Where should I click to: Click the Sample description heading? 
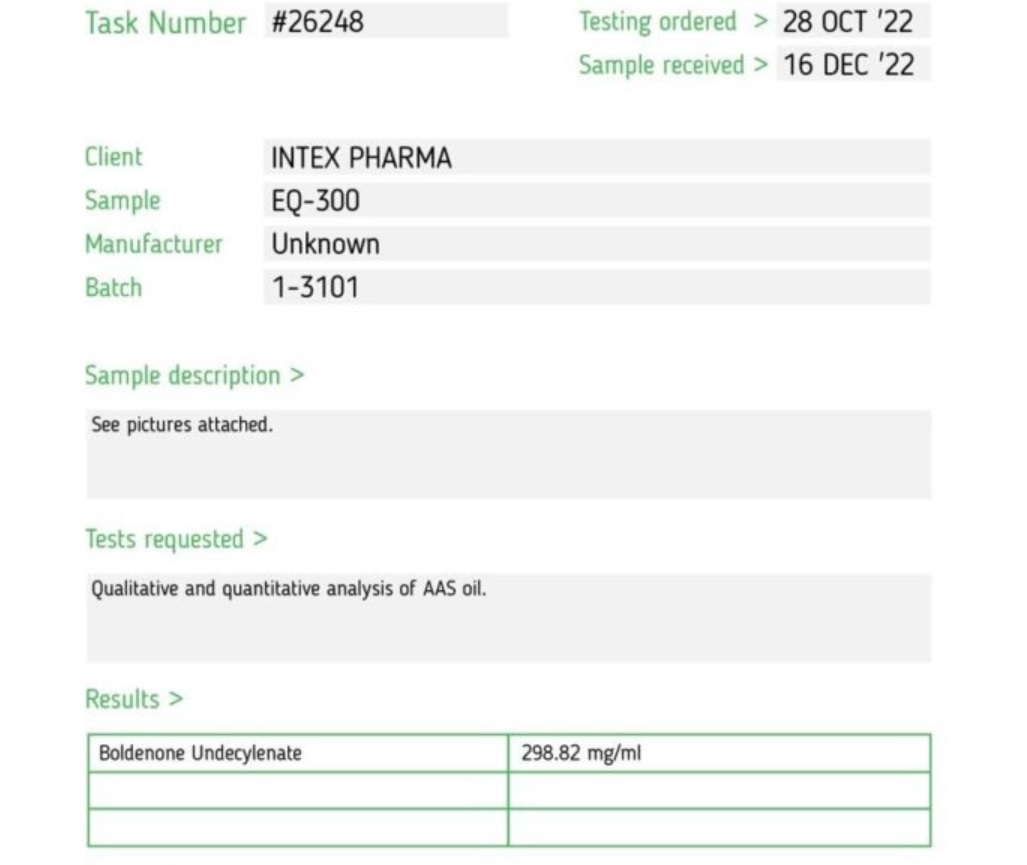click(195, 376)
